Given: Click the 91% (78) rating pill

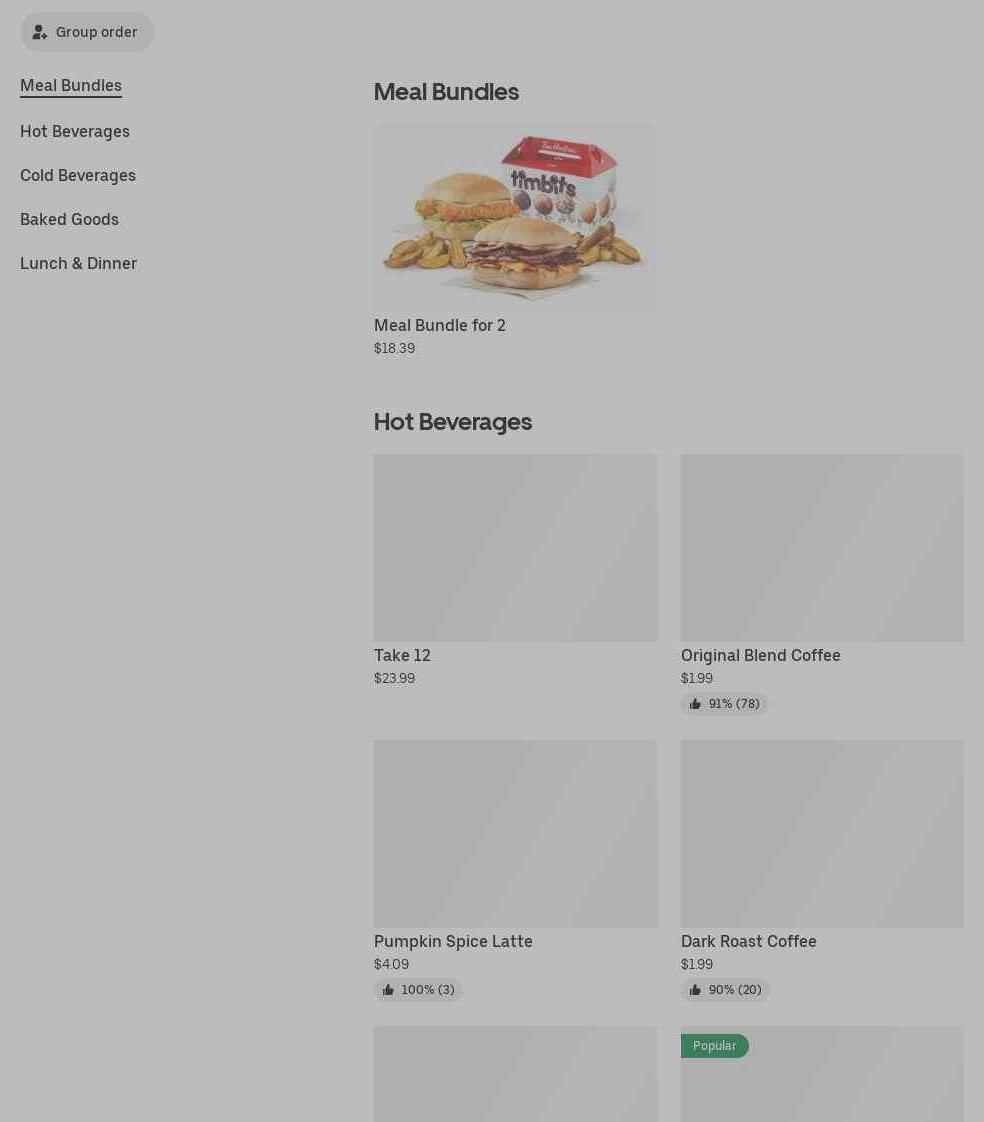Looking at the screenshot, I should 724,704.
